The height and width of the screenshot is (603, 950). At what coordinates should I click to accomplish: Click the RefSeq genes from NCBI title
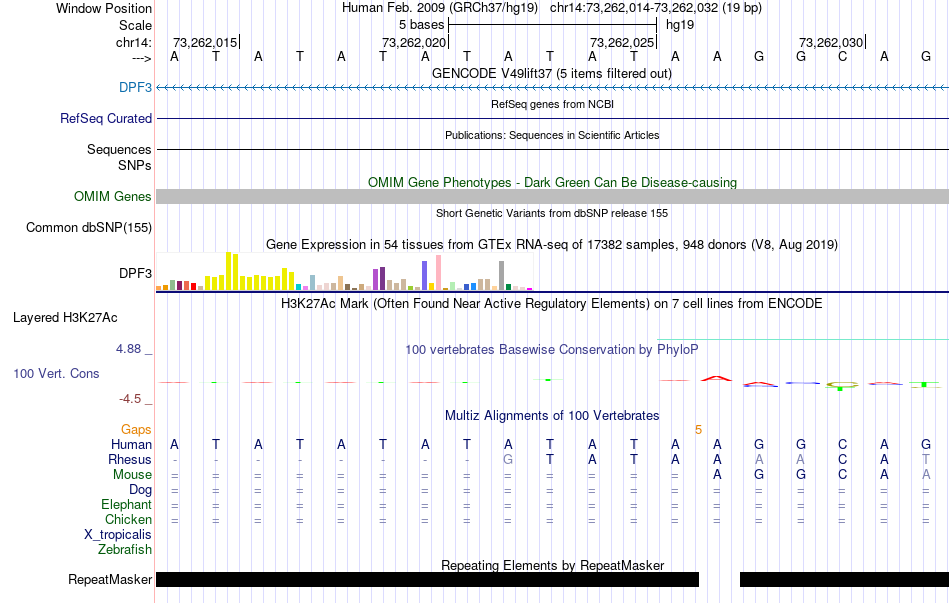[x=552, y=104]
